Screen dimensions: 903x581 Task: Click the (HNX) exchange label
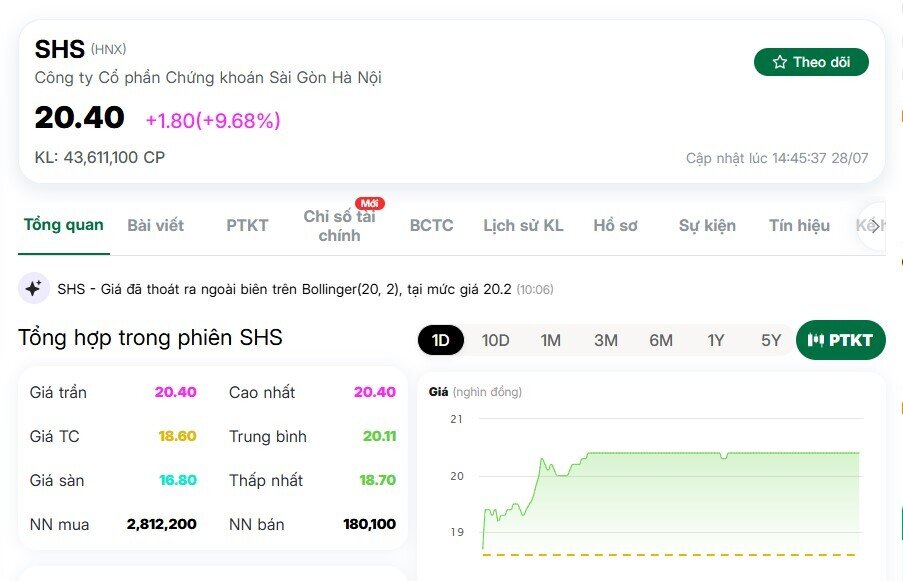108,50
